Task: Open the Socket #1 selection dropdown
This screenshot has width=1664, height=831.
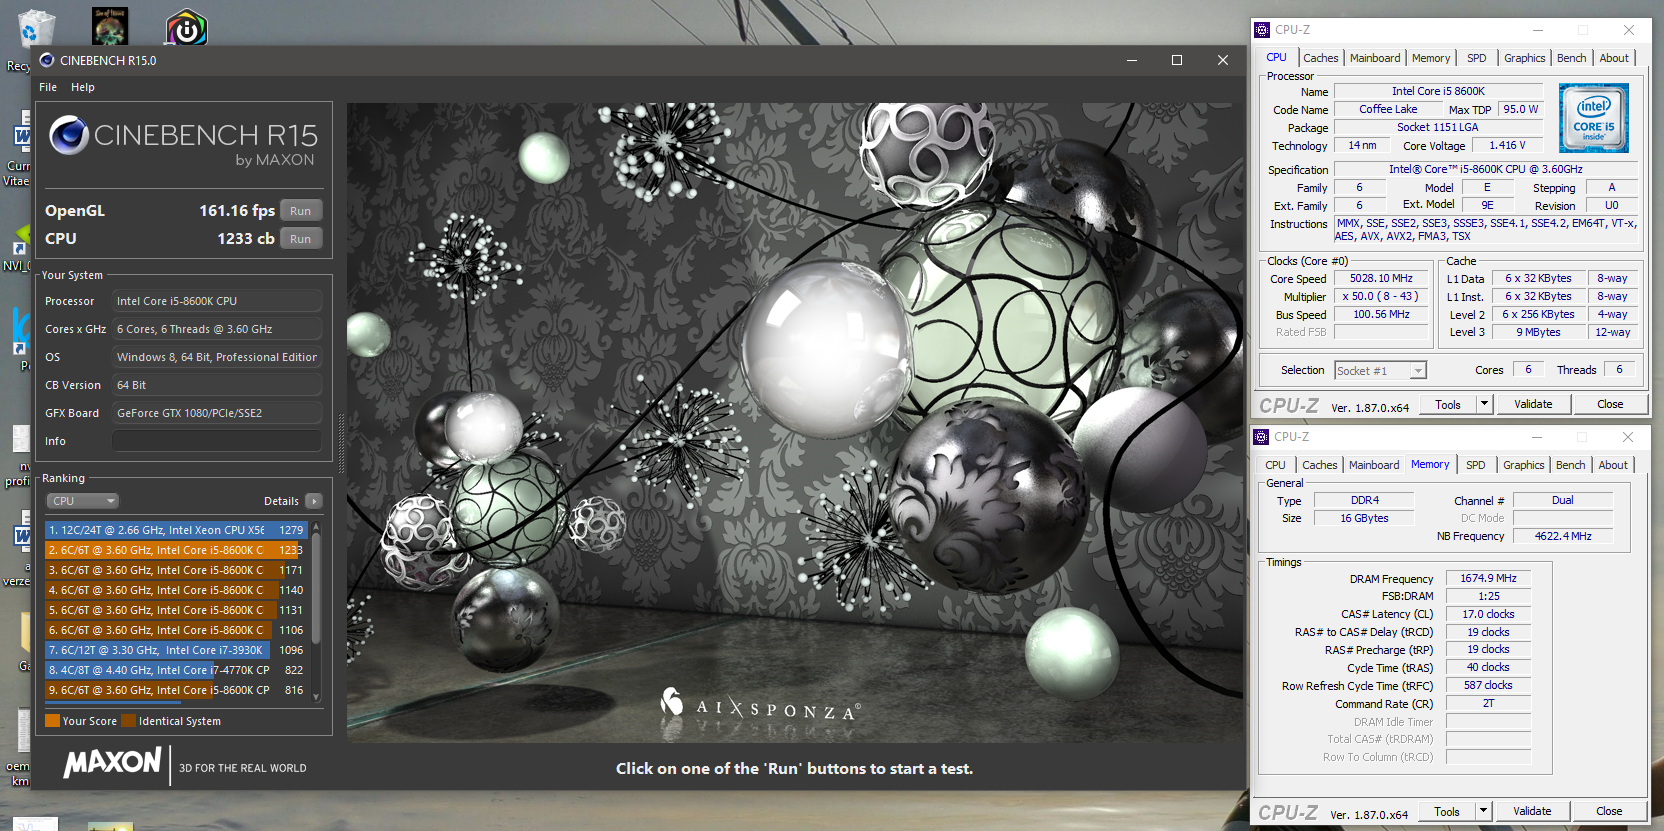Action: (1381, 371)
